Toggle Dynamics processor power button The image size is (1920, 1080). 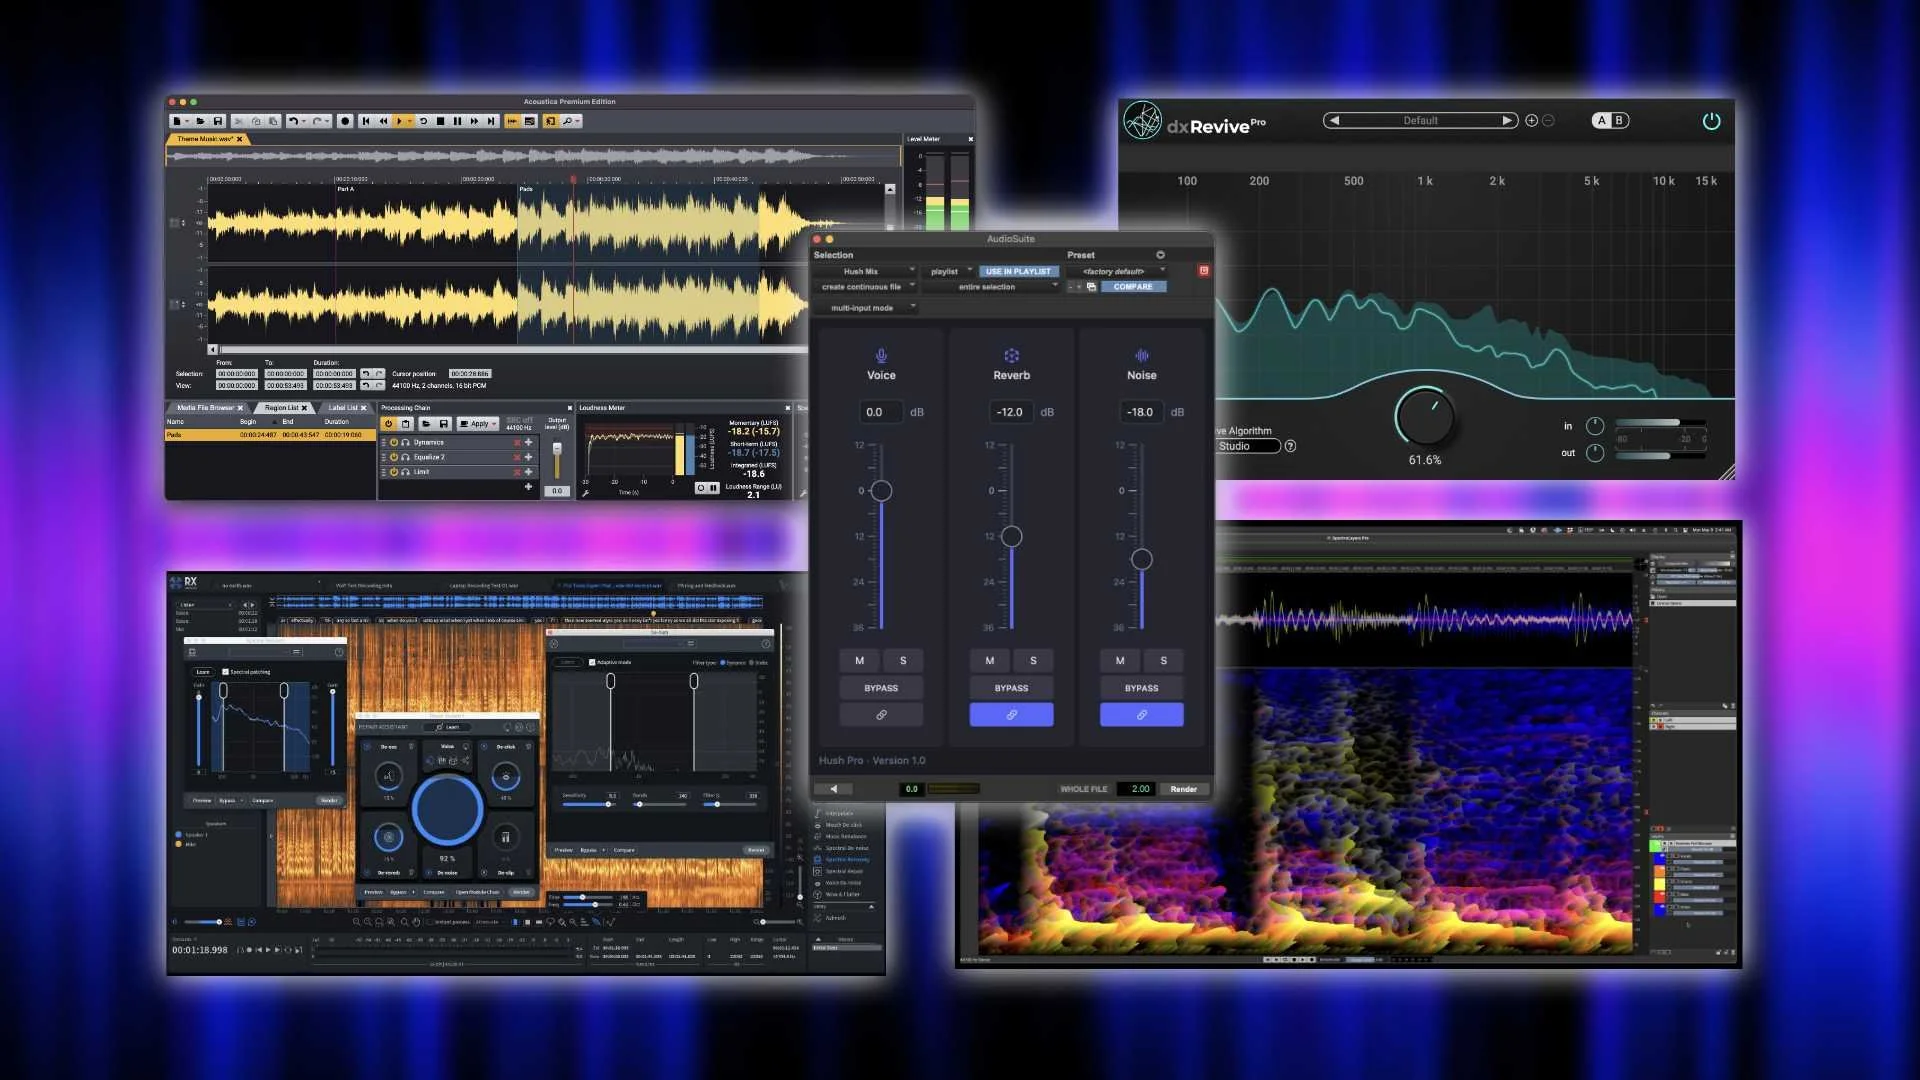[394, 442]
